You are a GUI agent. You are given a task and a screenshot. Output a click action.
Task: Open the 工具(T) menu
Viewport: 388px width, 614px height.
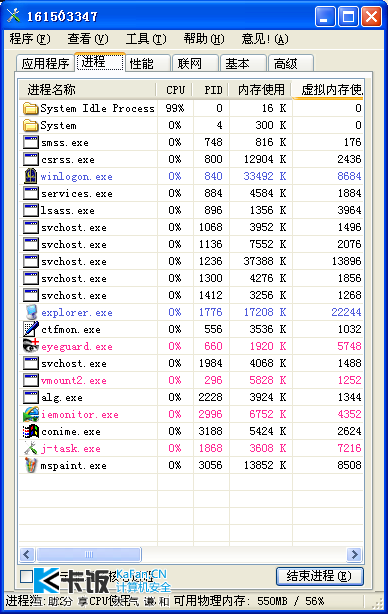[146, 39]
